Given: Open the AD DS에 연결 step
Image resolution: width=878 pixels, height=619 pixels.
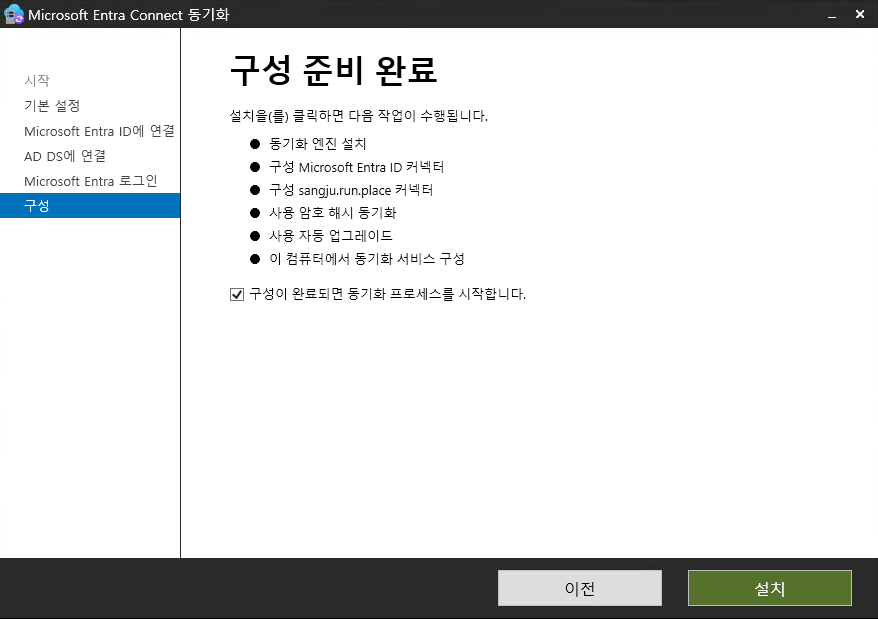Looking at the screenshot, I should 65,156.
